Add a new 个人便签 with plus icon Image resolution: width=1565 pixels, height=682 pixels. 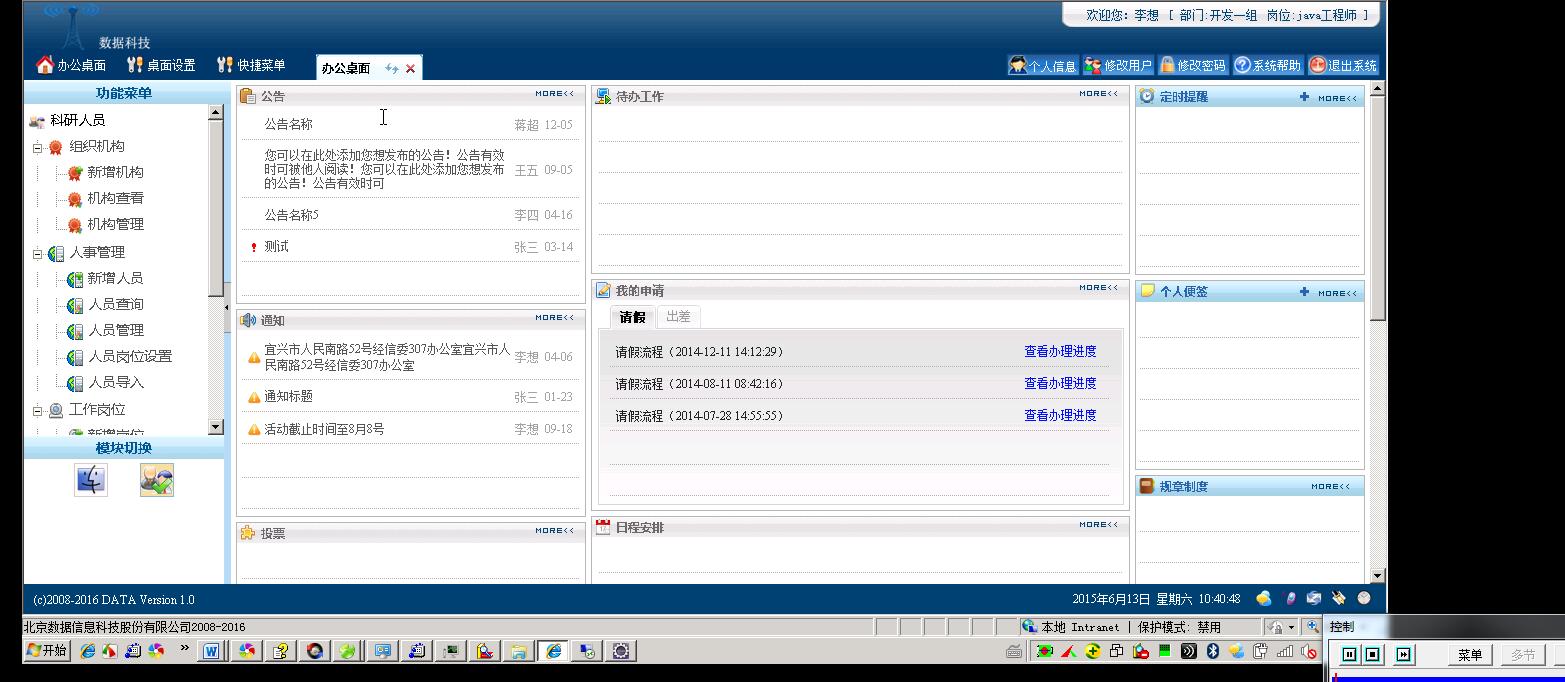(1304, 292)
